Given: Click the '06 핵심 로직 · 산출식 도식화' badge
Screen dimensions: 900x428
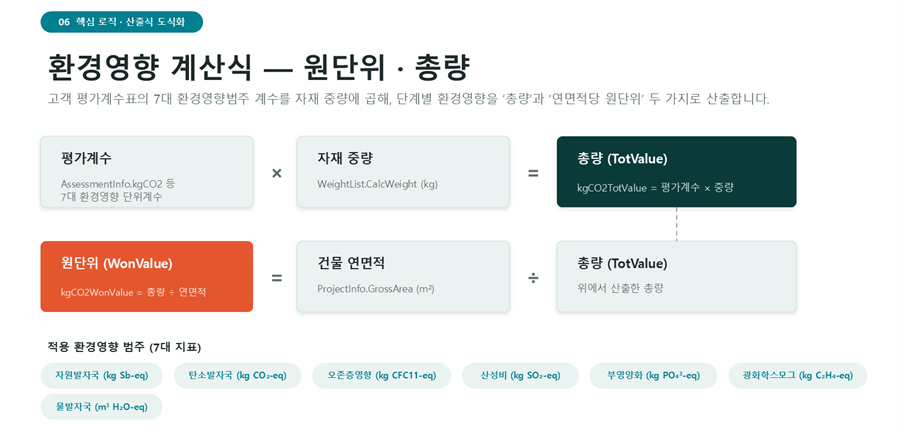Looking at the screenshot, I should point(122,22).
